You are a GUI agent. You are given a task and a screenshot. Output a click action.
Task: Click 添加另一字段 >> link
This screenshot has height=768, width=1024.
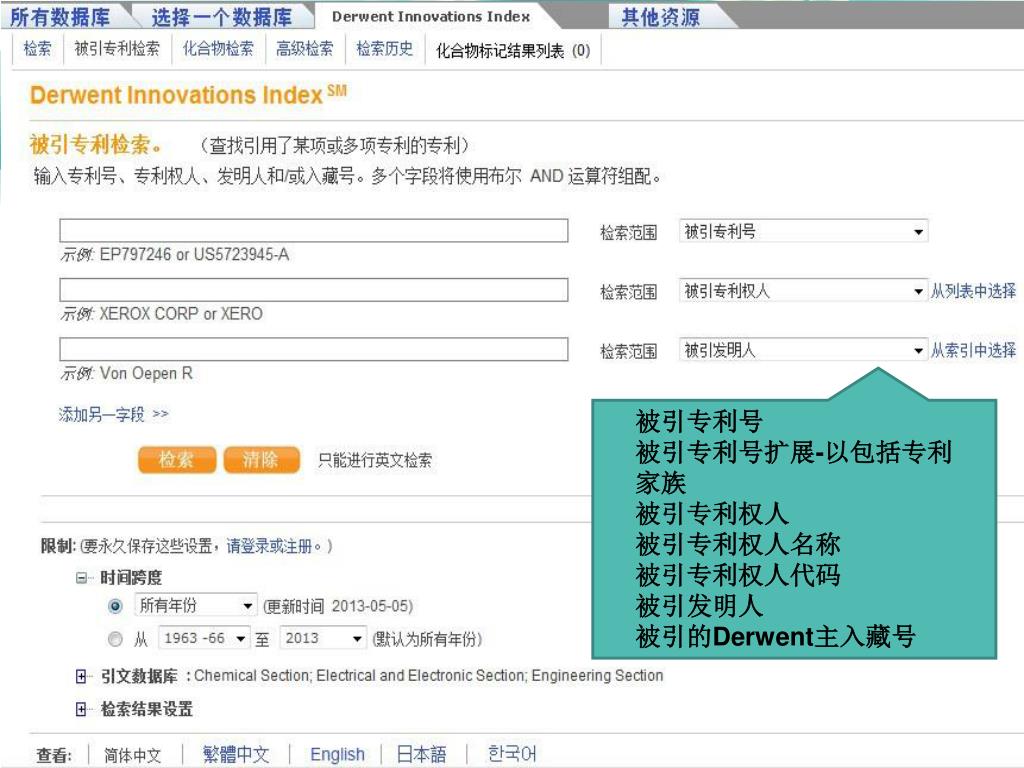(x=114, y=414)
